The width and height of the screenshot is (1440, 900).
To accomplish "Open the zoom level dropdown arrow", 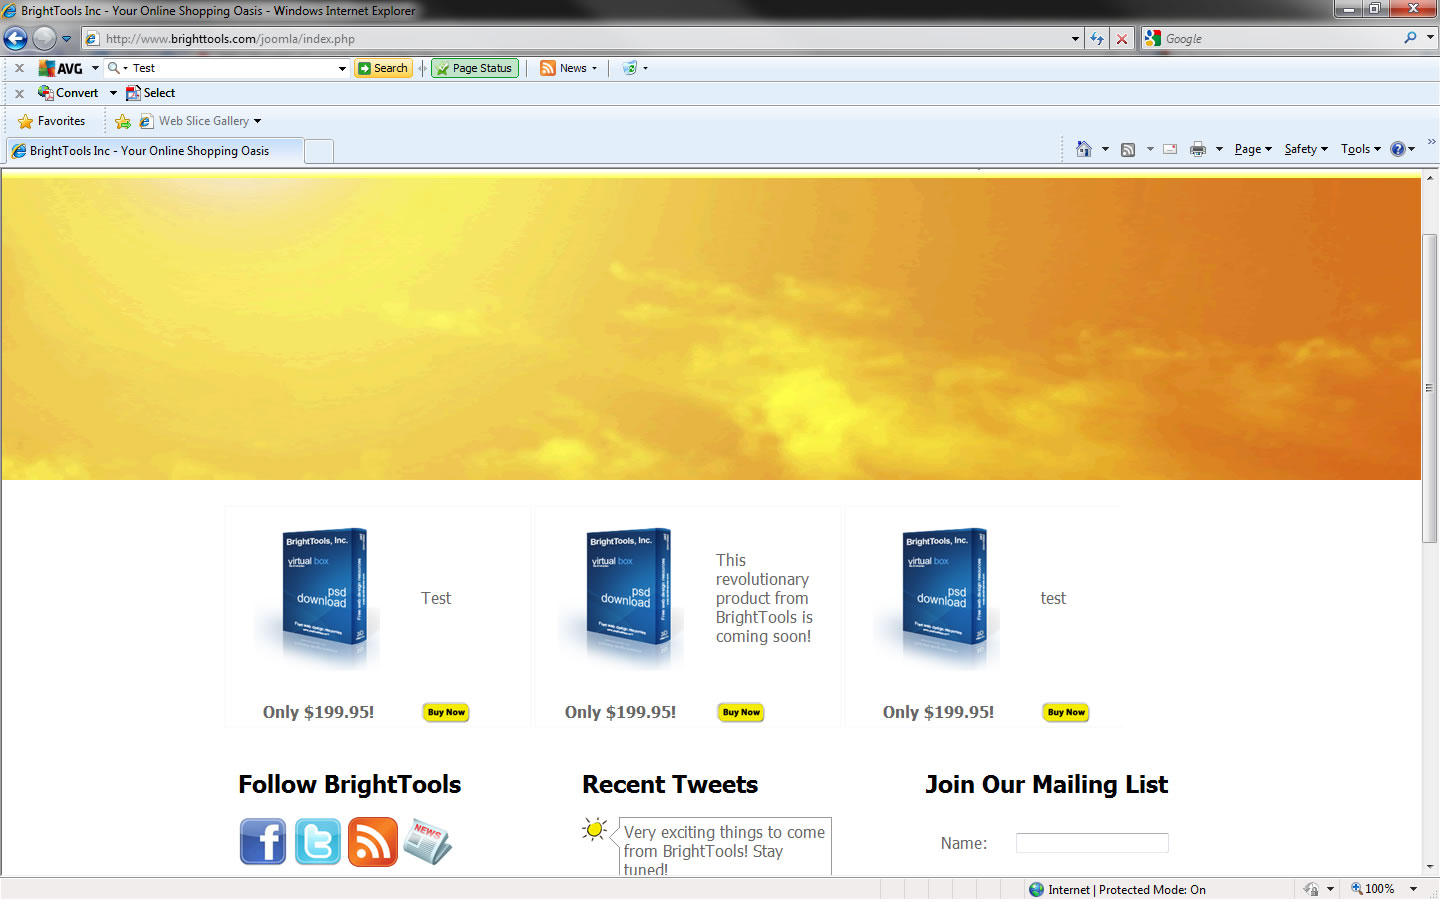I will point(1413,889).
